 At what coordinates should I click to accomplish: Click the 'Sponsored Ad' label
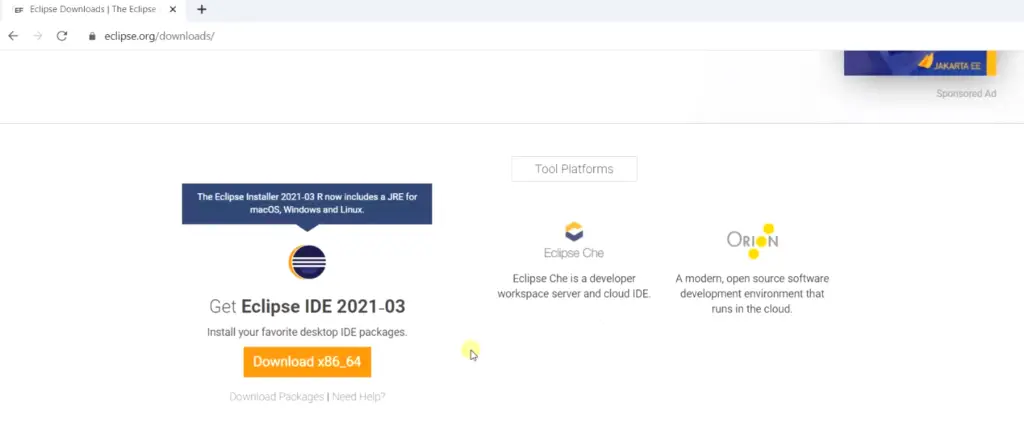pyautogui.click(x=966, y=93)
